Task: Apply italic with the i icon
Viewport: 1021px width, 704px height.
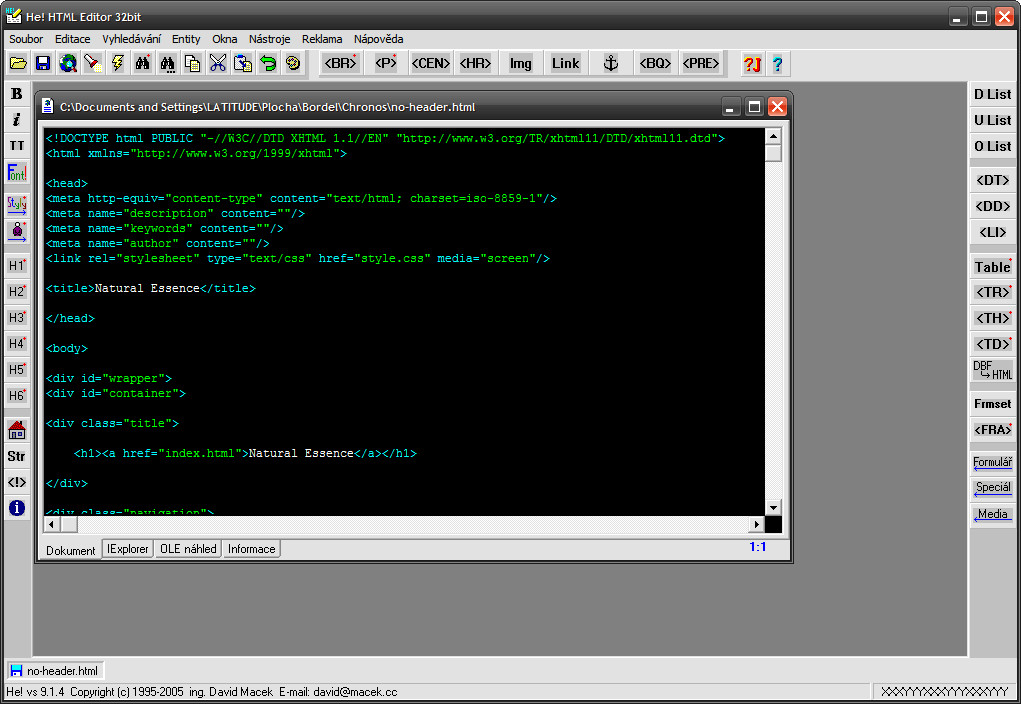Action: (x=17, y=120)
